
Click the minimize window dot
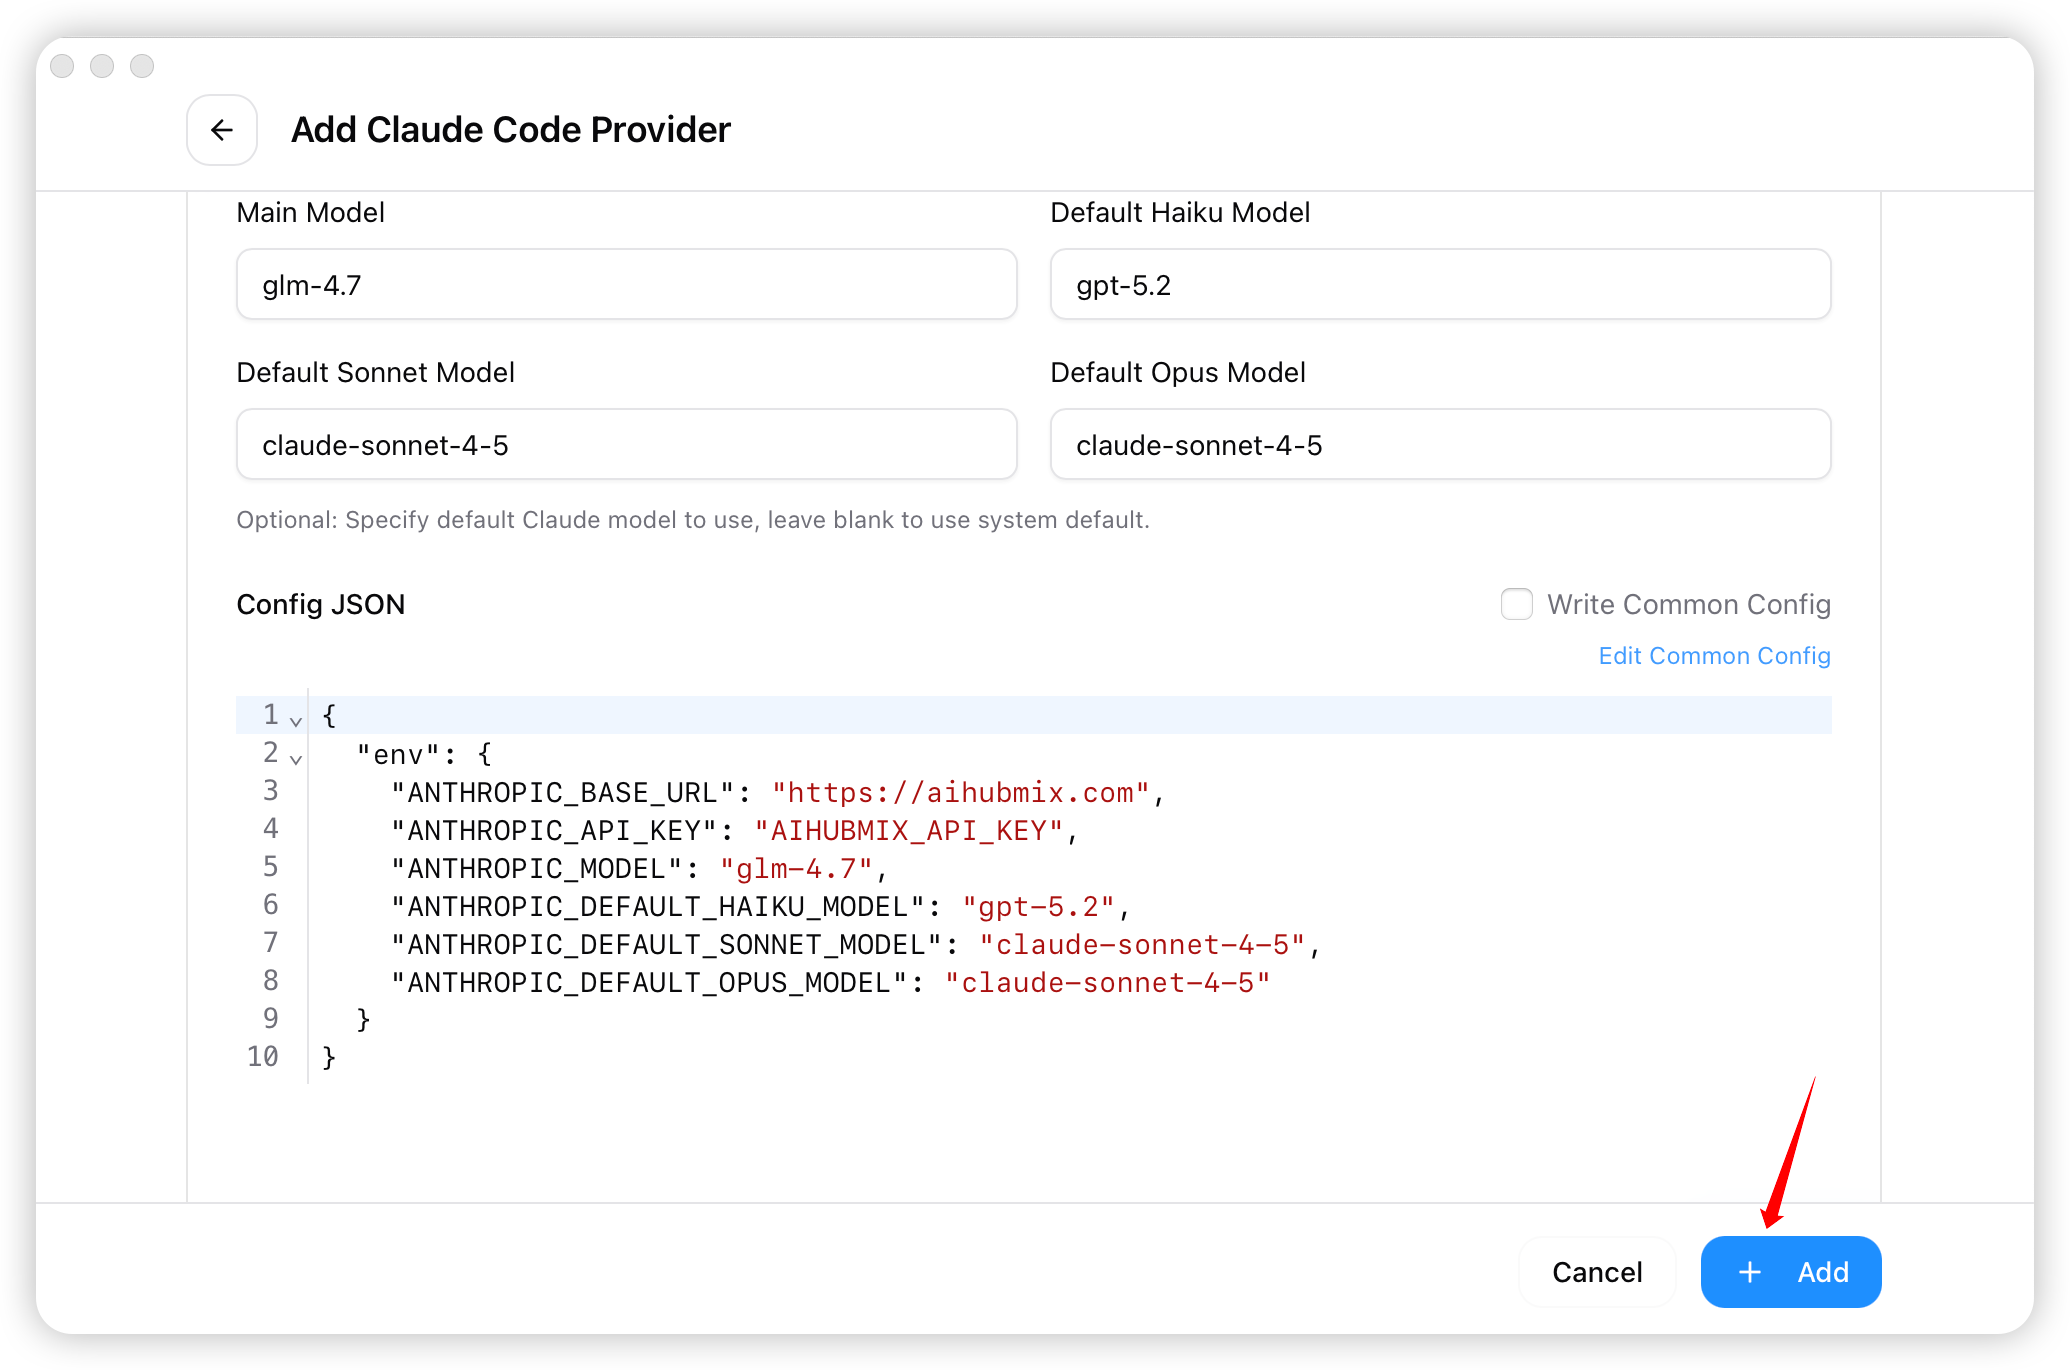click(x=102, y=66)
